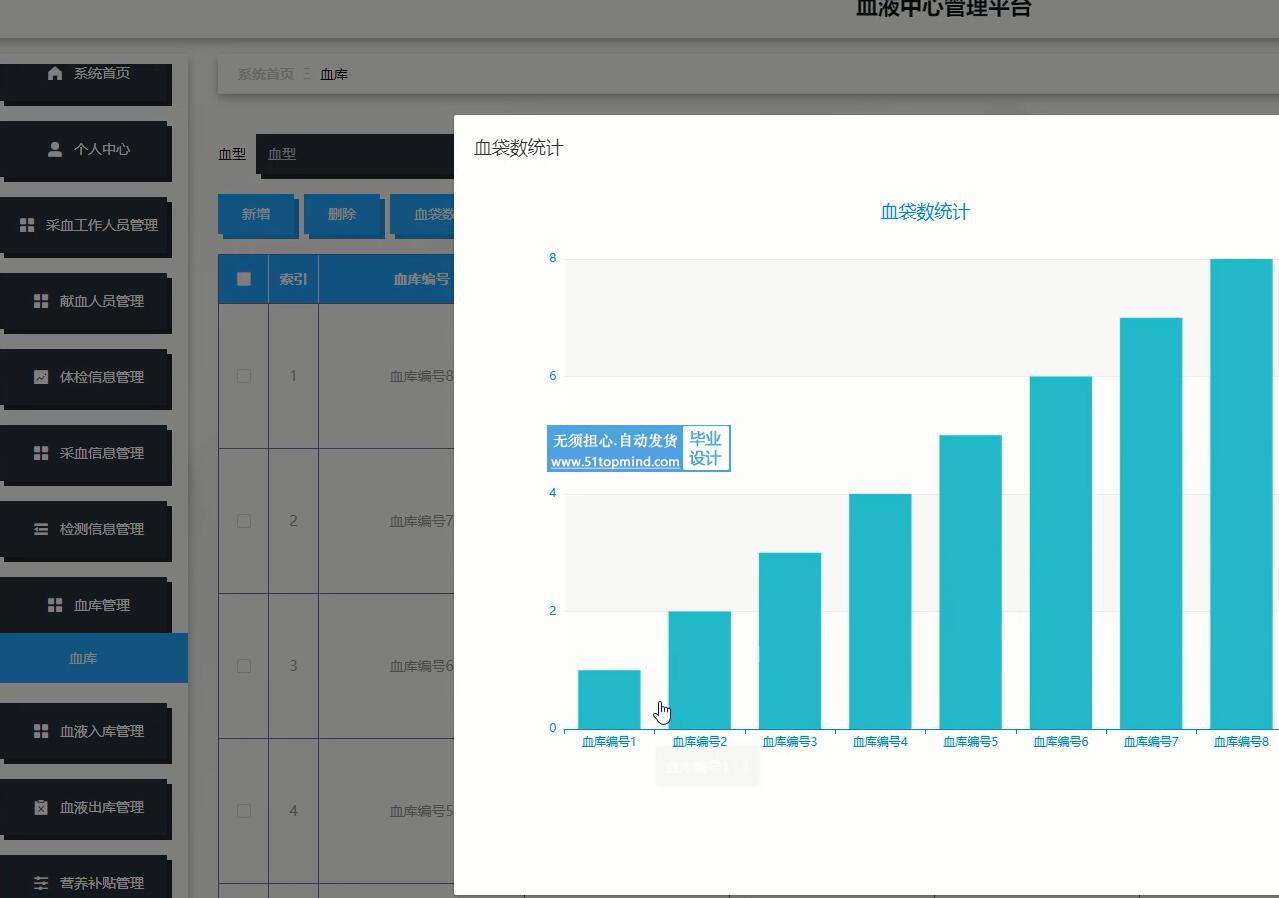Expand 血液入库管理 in the sidebar
The width and height of the screenshot is (1279, 898).
point(86,732)
